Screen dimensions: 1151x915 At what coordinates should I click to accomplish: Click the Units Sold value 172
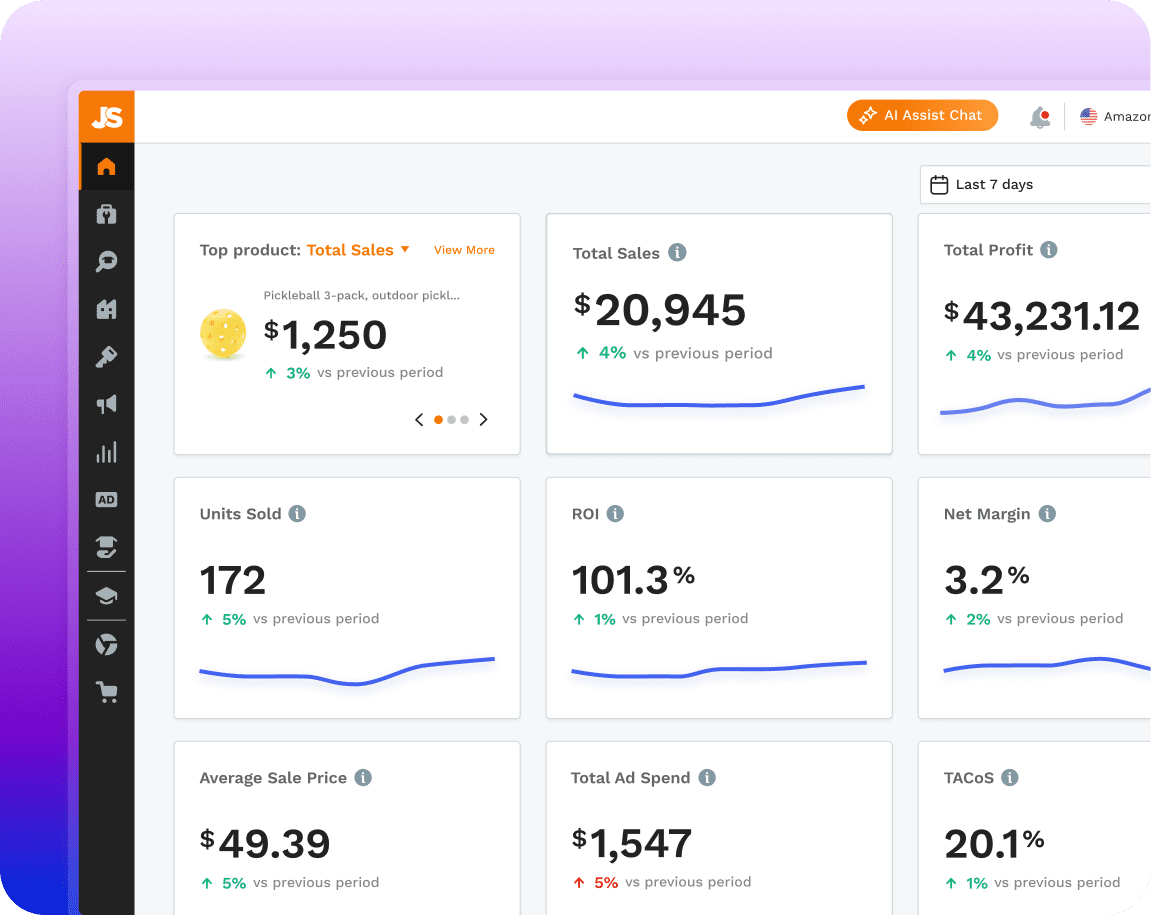point(233,580)
